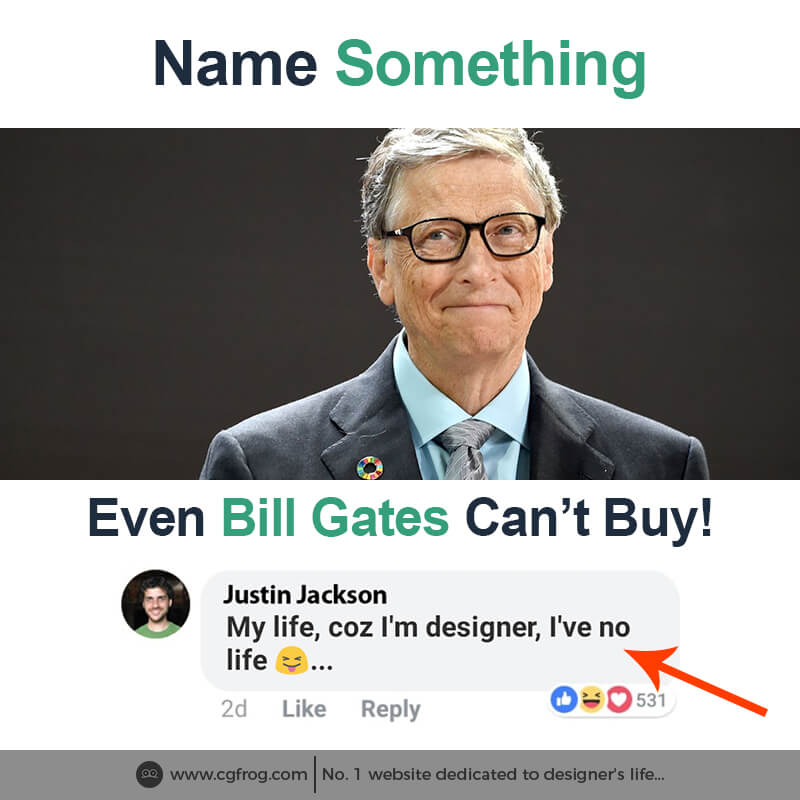Image resolution: width=800 pixels, height=800 pixels.
Task: Click the "Can't Buy!" caption text
Action: [589, 519]
